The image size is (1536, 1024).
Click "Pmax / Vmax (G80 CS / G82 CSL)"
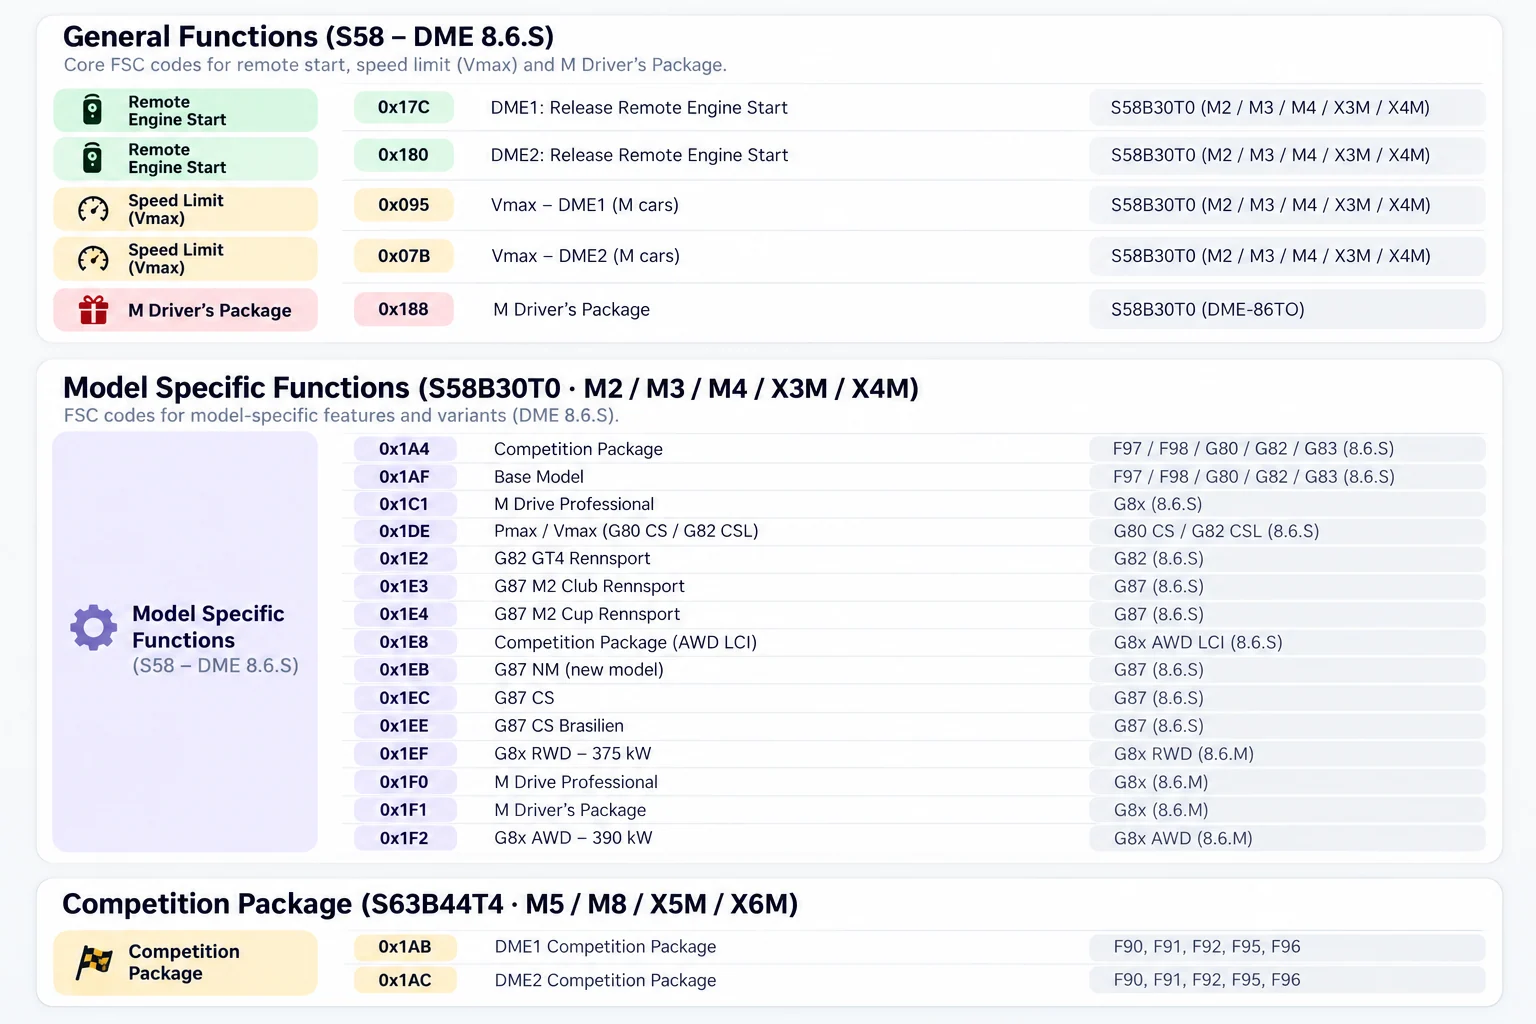click(x=626, y=531)
